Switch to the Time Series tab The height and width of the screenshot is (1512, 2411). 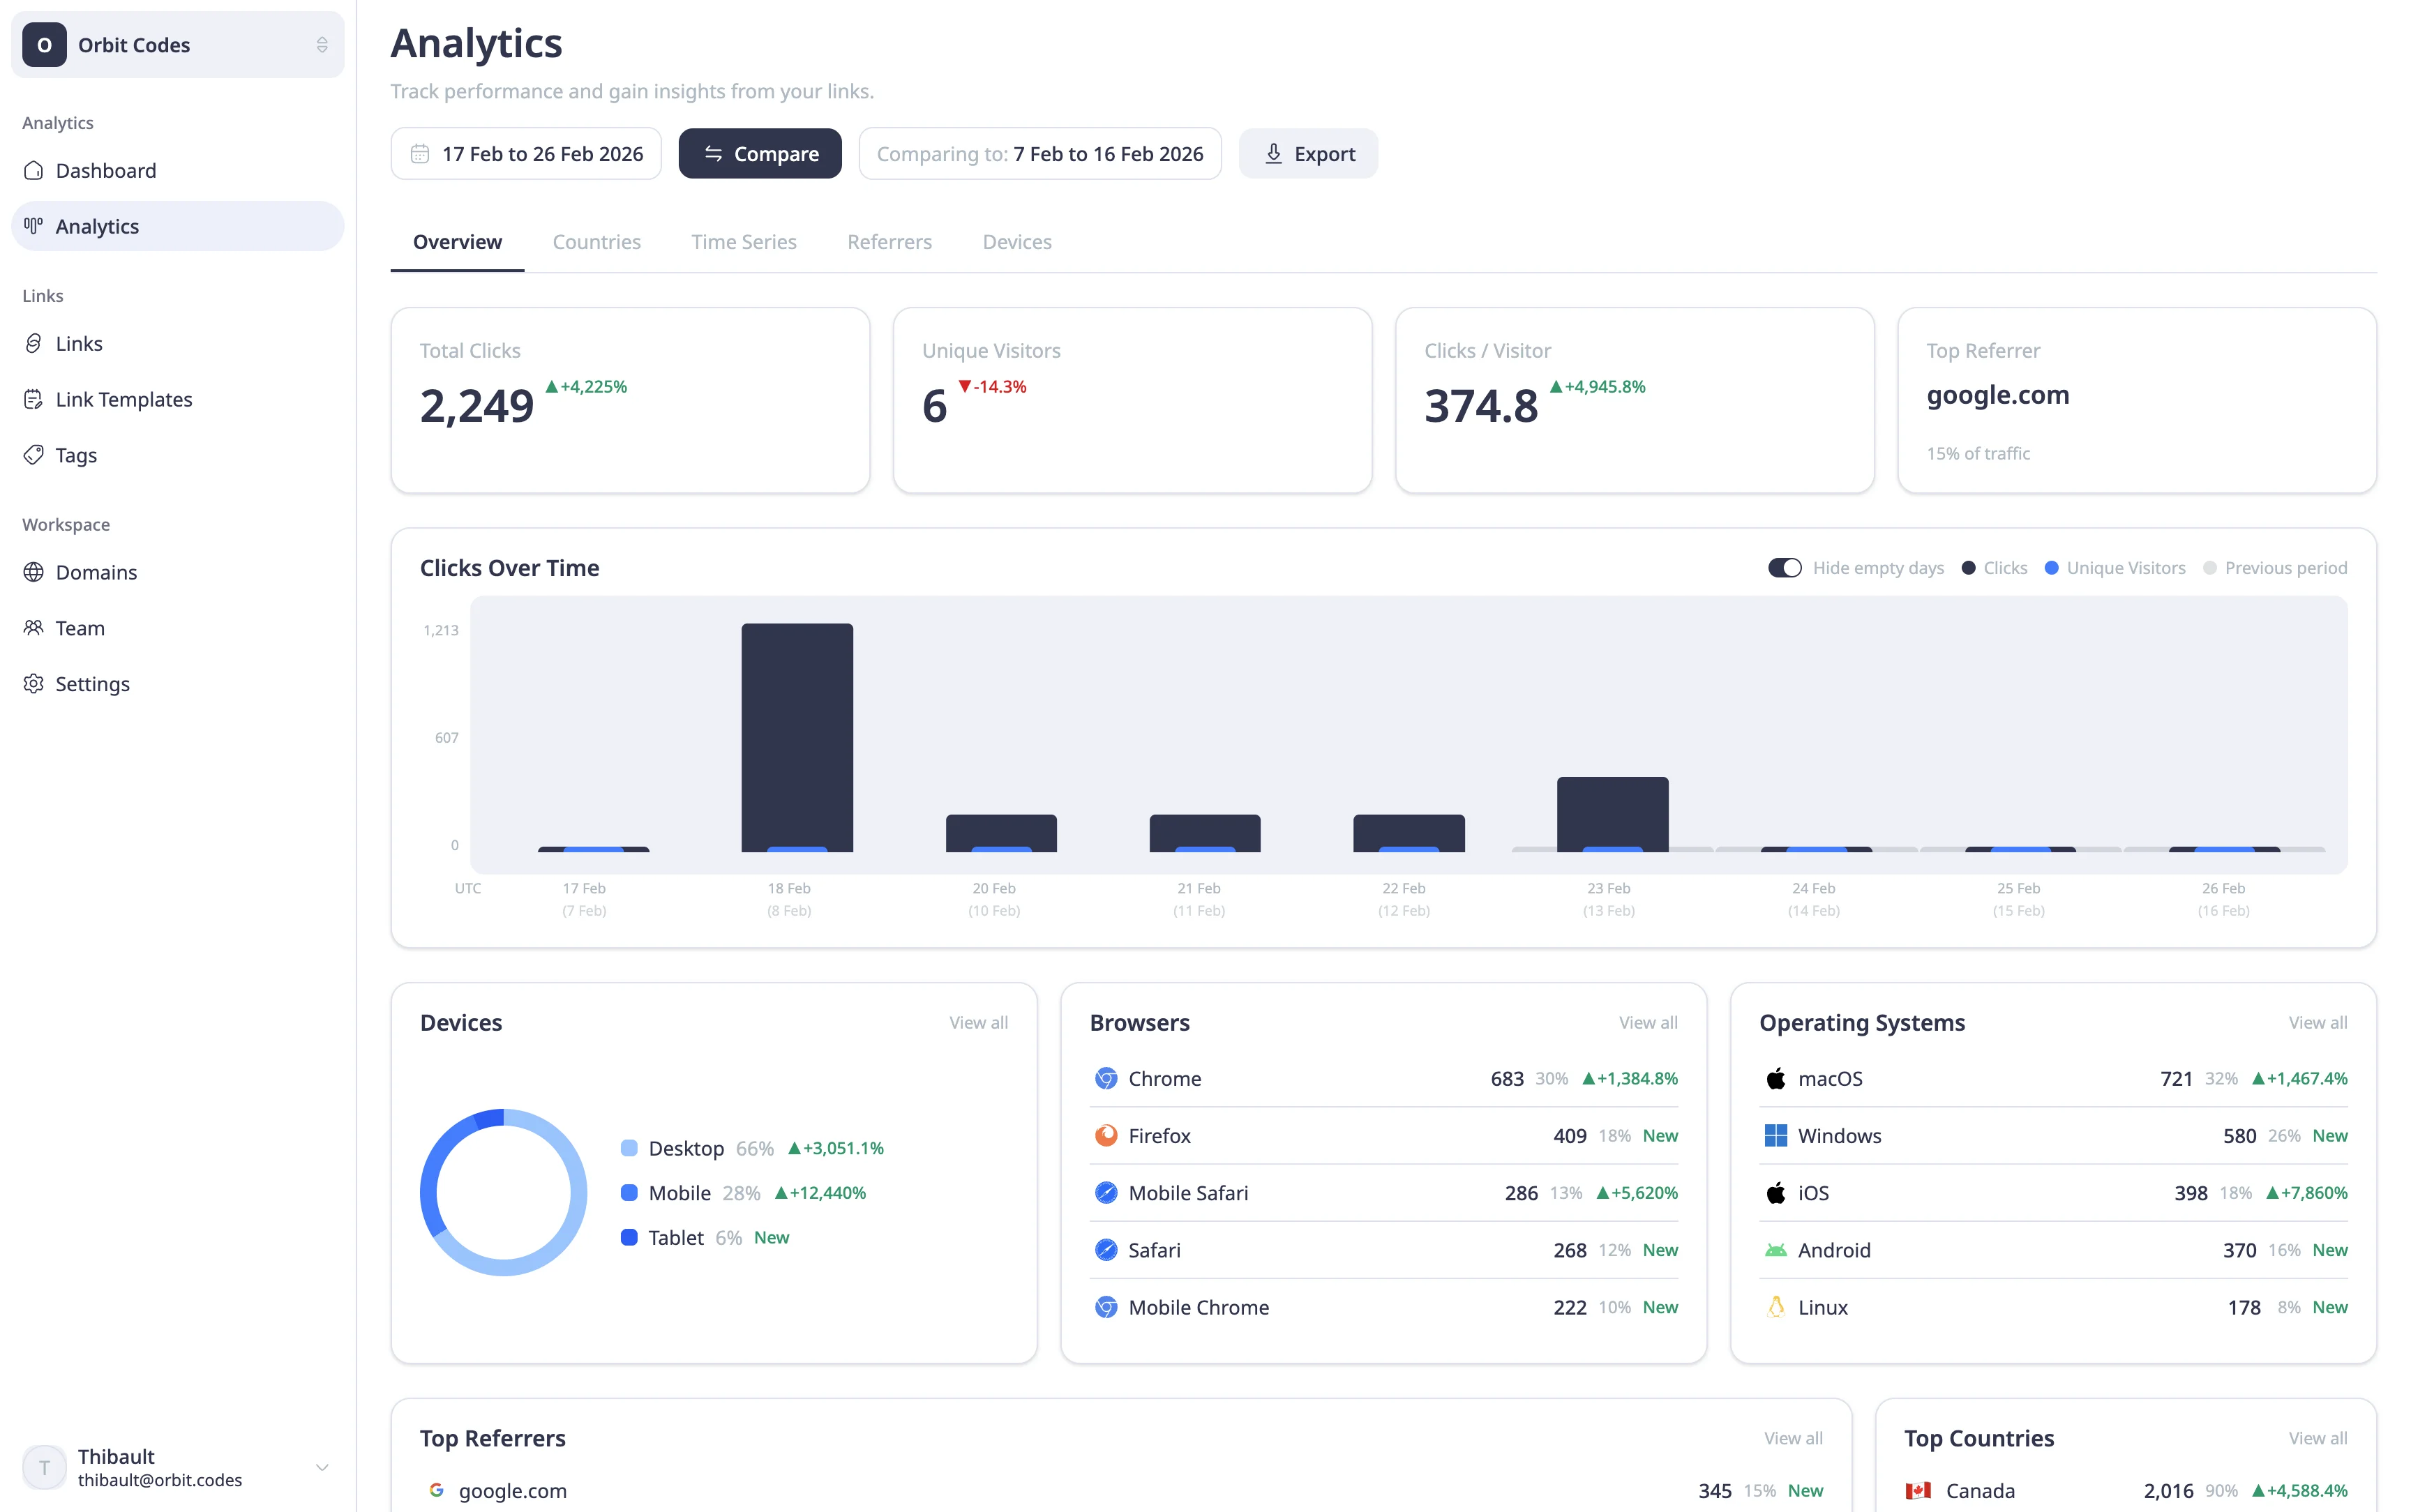(743, 242)
